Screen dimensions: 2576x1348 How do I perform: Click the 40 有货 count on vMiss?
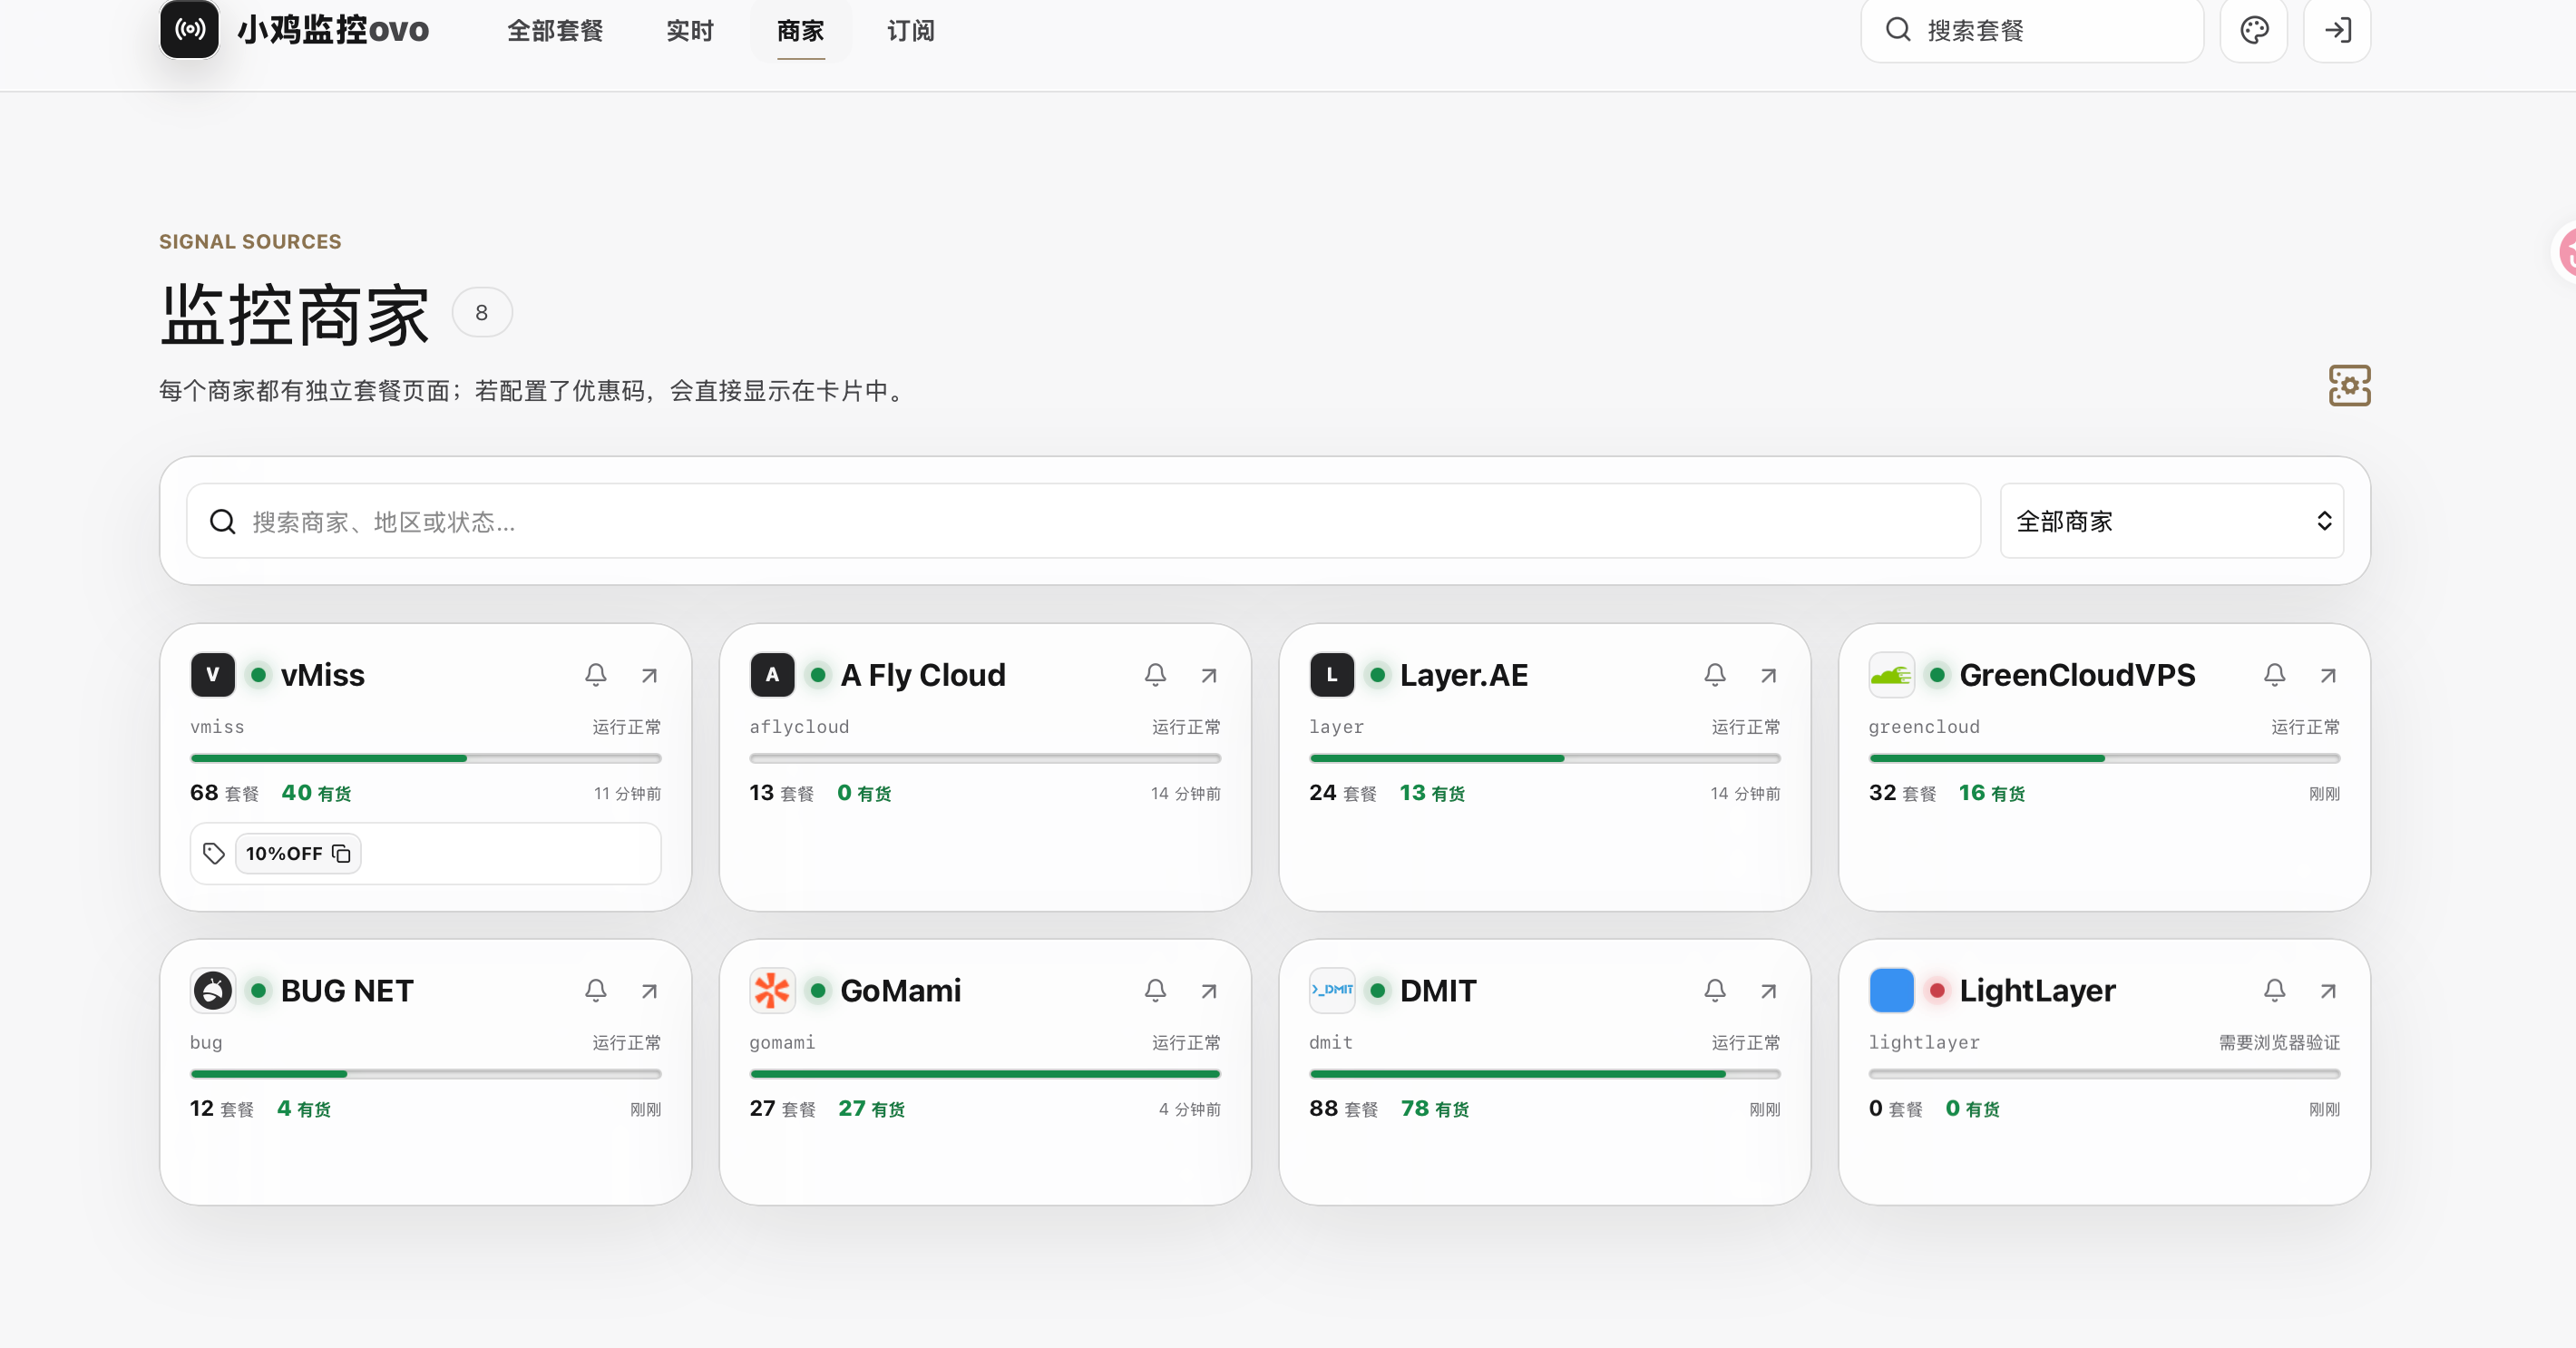[x=316, y=793]
